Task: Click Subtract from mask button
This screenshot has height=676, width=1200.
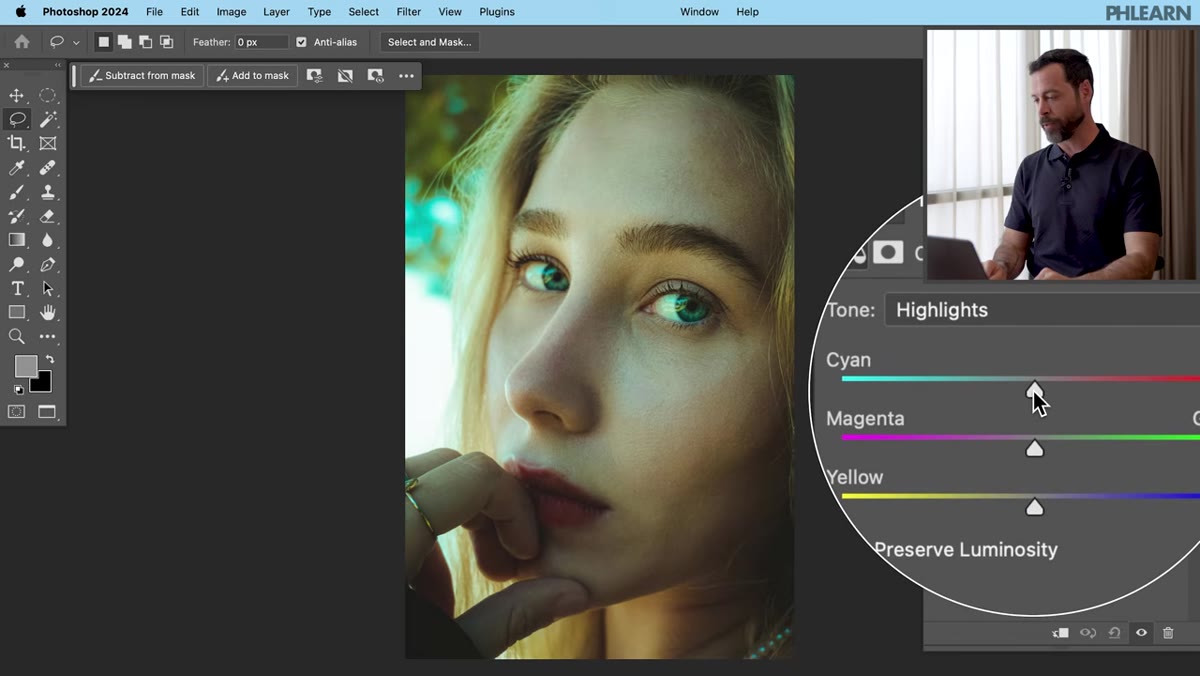Action: point(143,76)
